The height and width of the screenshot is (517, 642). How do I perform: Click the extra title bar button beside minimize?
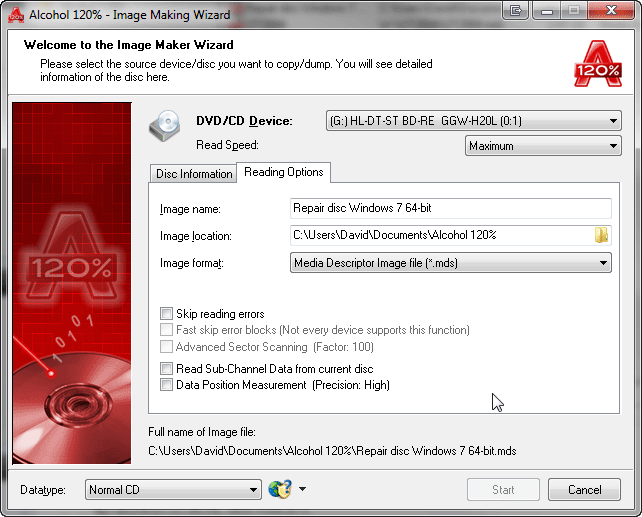coord(515,10)
